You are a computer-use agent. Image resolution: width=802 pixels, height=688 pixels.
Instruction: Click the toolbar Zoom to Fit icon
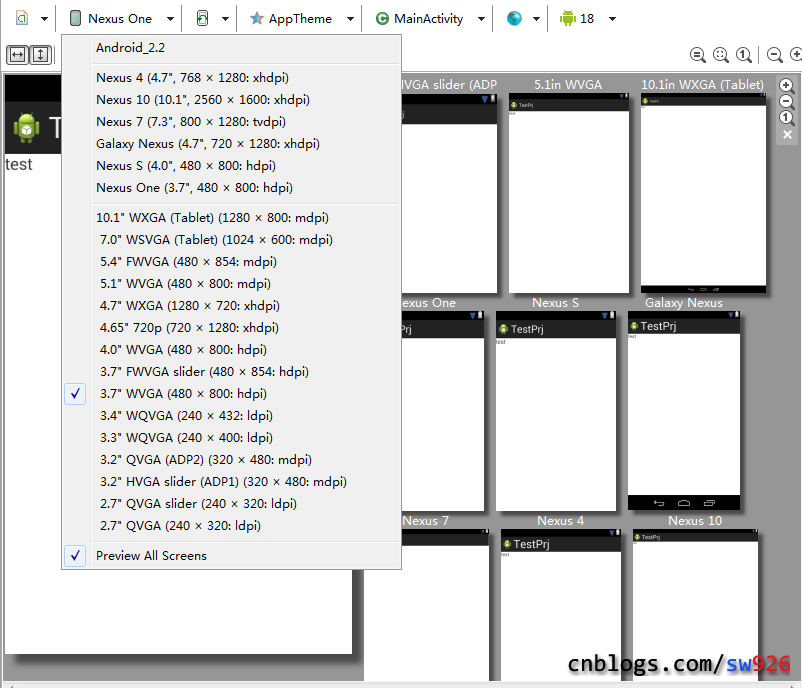click(x=721, y=55)
